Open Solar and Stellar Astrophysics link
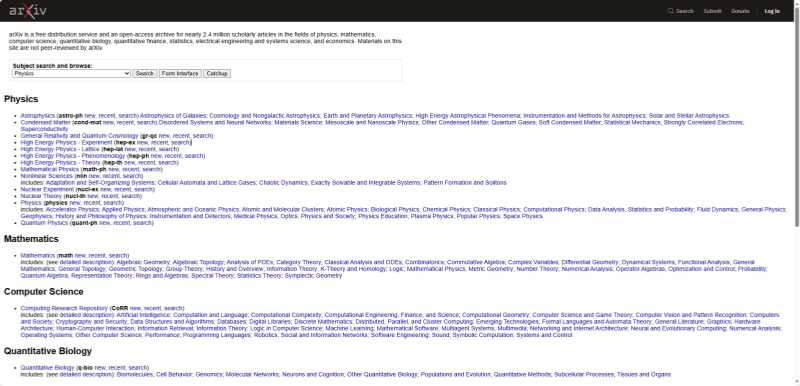 point(689,116)
